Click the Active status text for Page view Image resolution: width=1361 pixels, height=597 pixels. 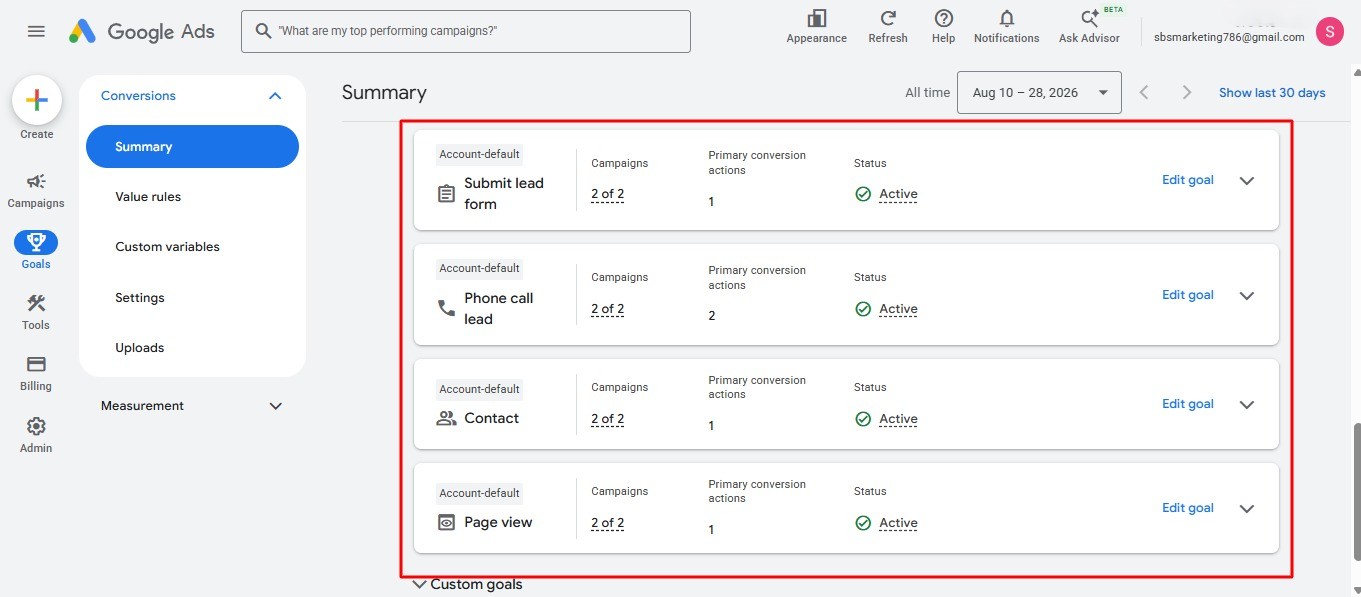pos(898,523)
